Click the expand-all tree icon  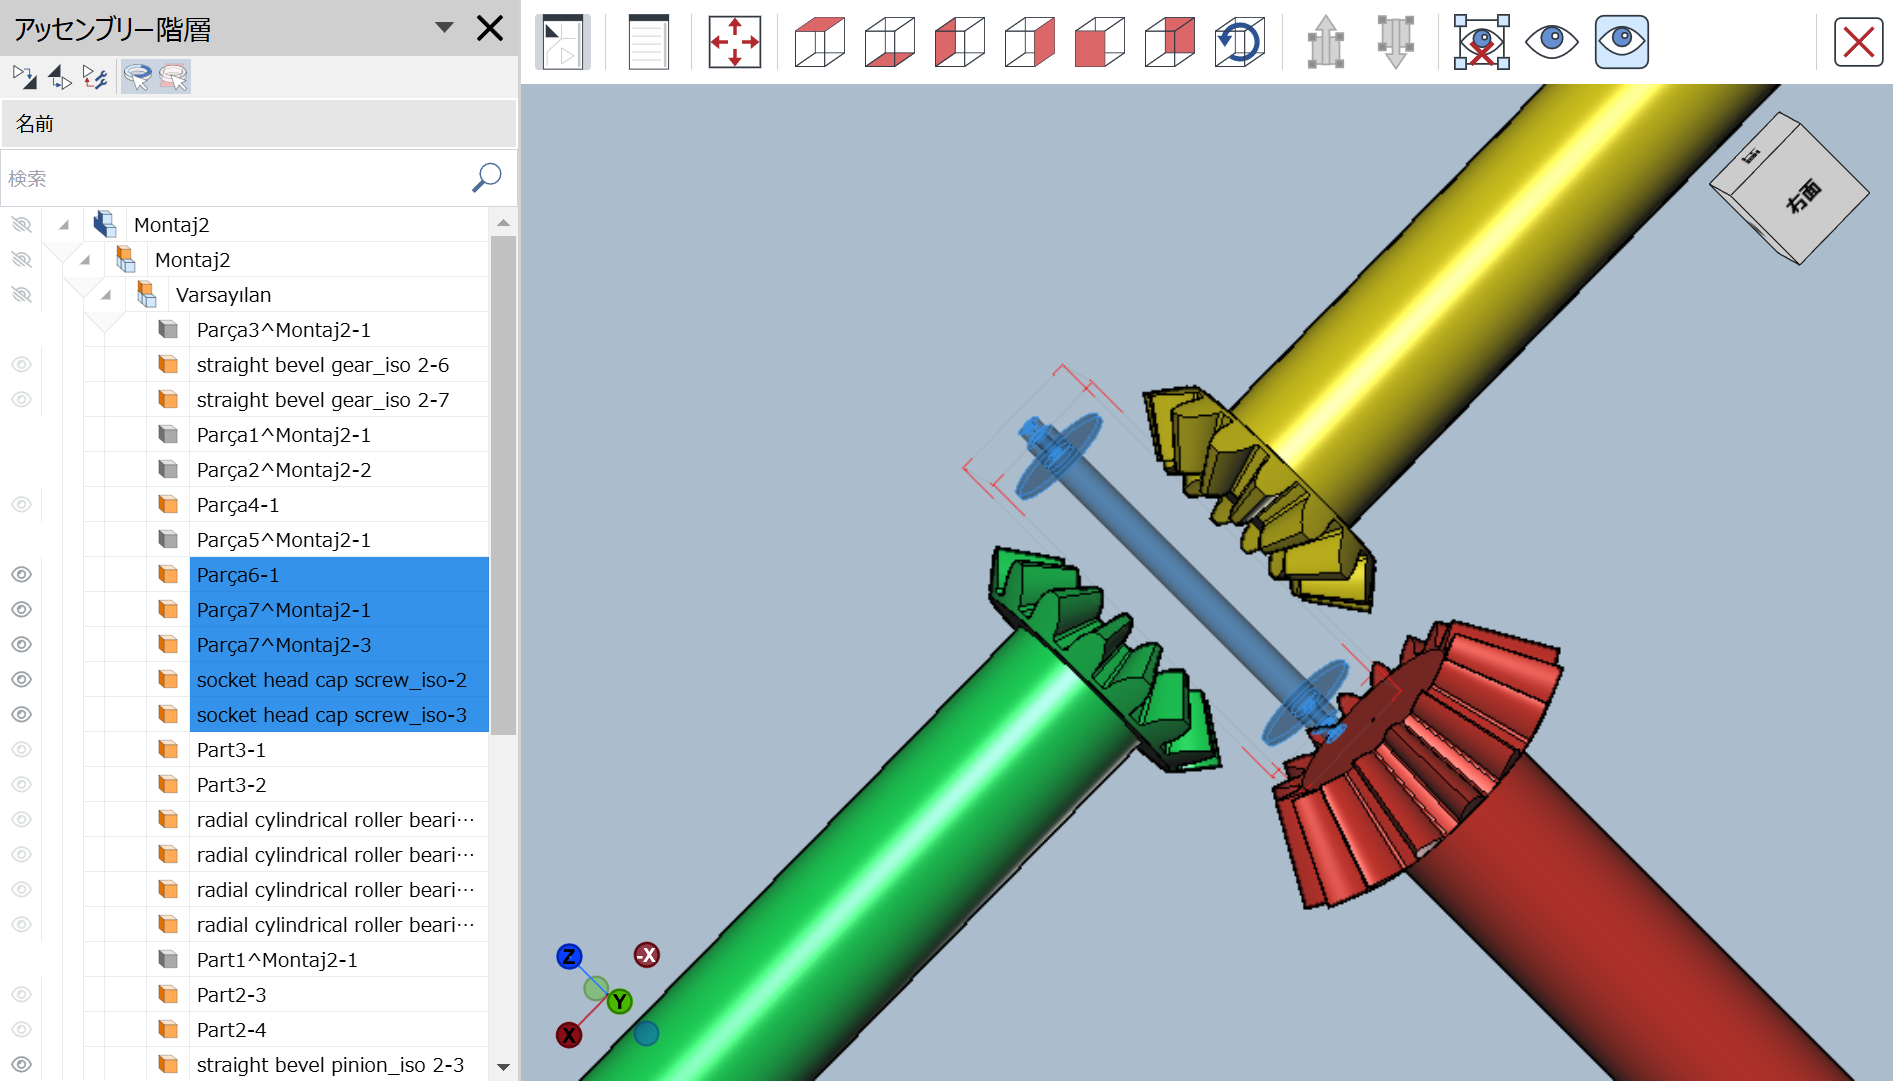tap(24, 77)
